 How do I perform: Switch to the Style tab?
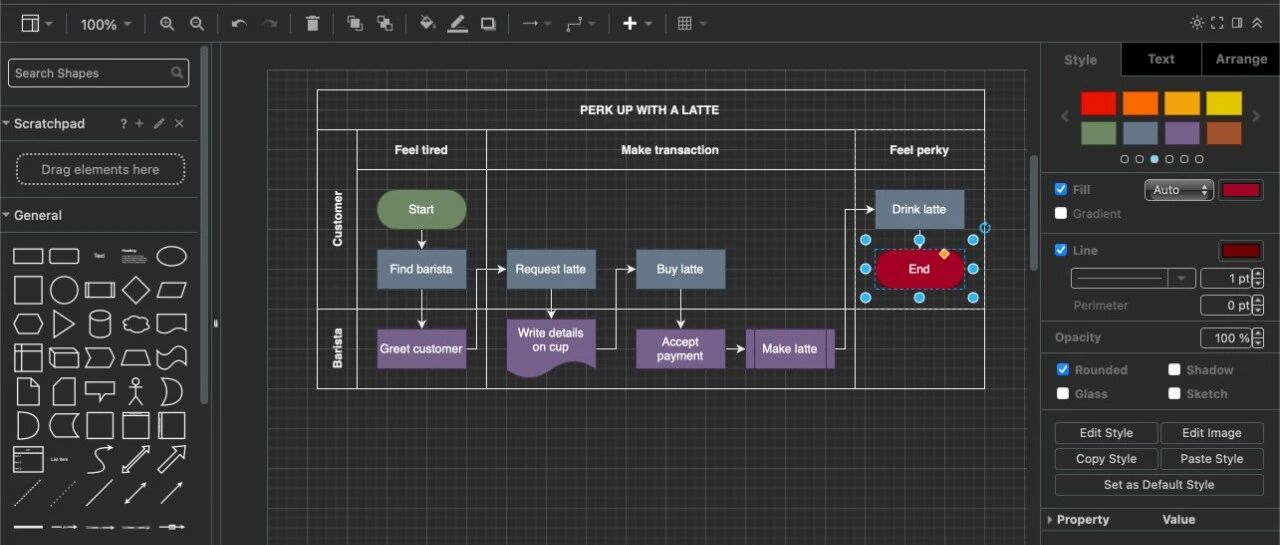1080,59
